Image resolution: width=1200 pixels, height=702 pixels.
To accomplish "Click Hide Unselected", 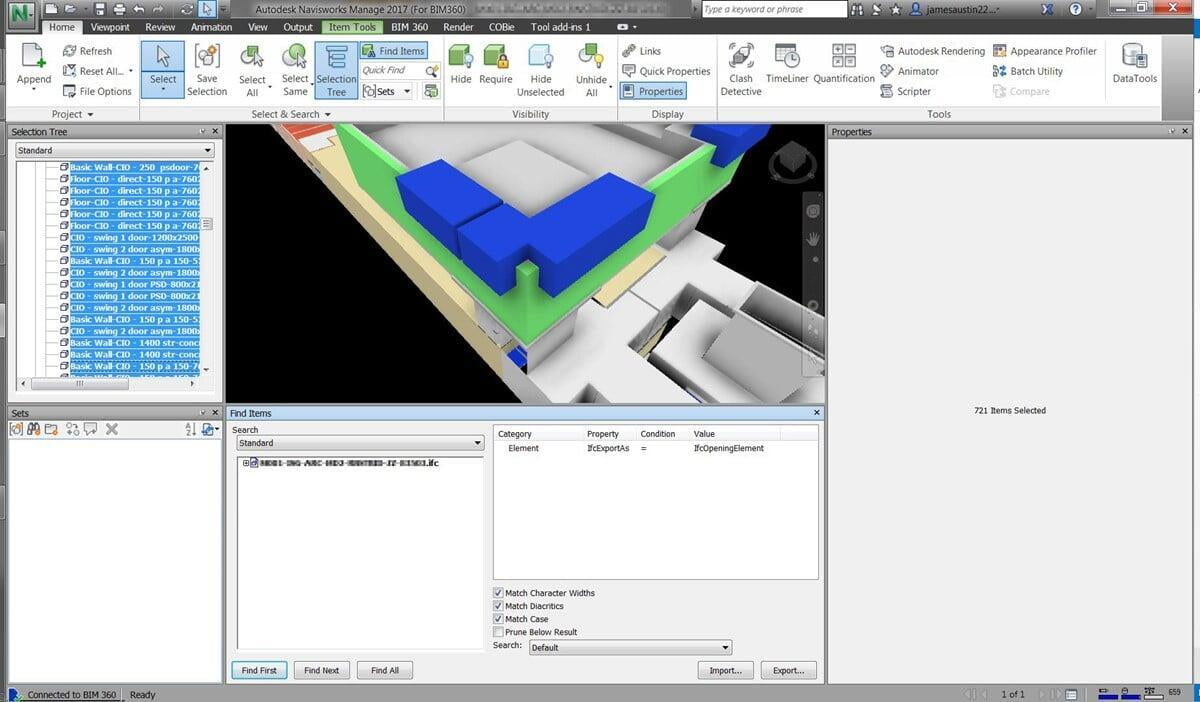I will (541, 70).
